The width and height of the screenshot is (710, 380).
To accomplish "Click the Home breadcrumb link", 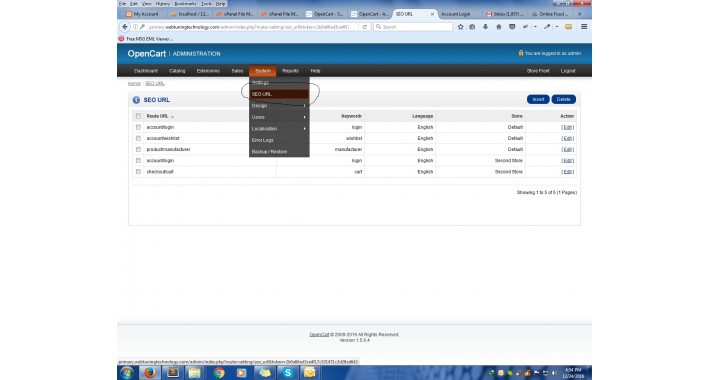I will pos(134,83).
